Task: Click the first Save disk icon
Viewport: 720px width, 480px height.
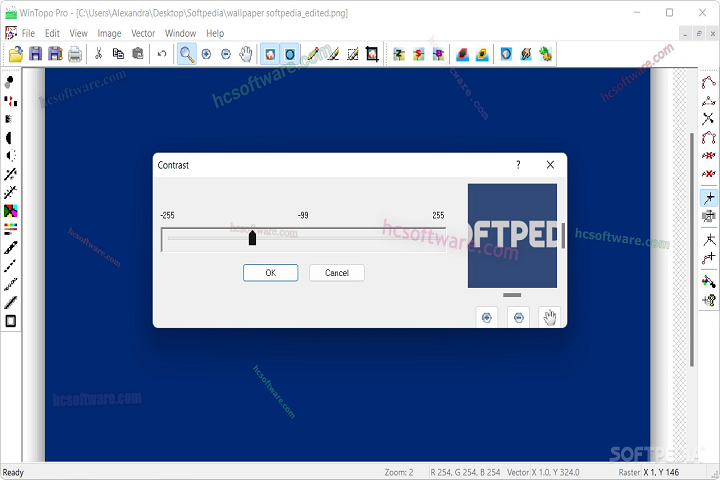Action: [x=35, y=54]
